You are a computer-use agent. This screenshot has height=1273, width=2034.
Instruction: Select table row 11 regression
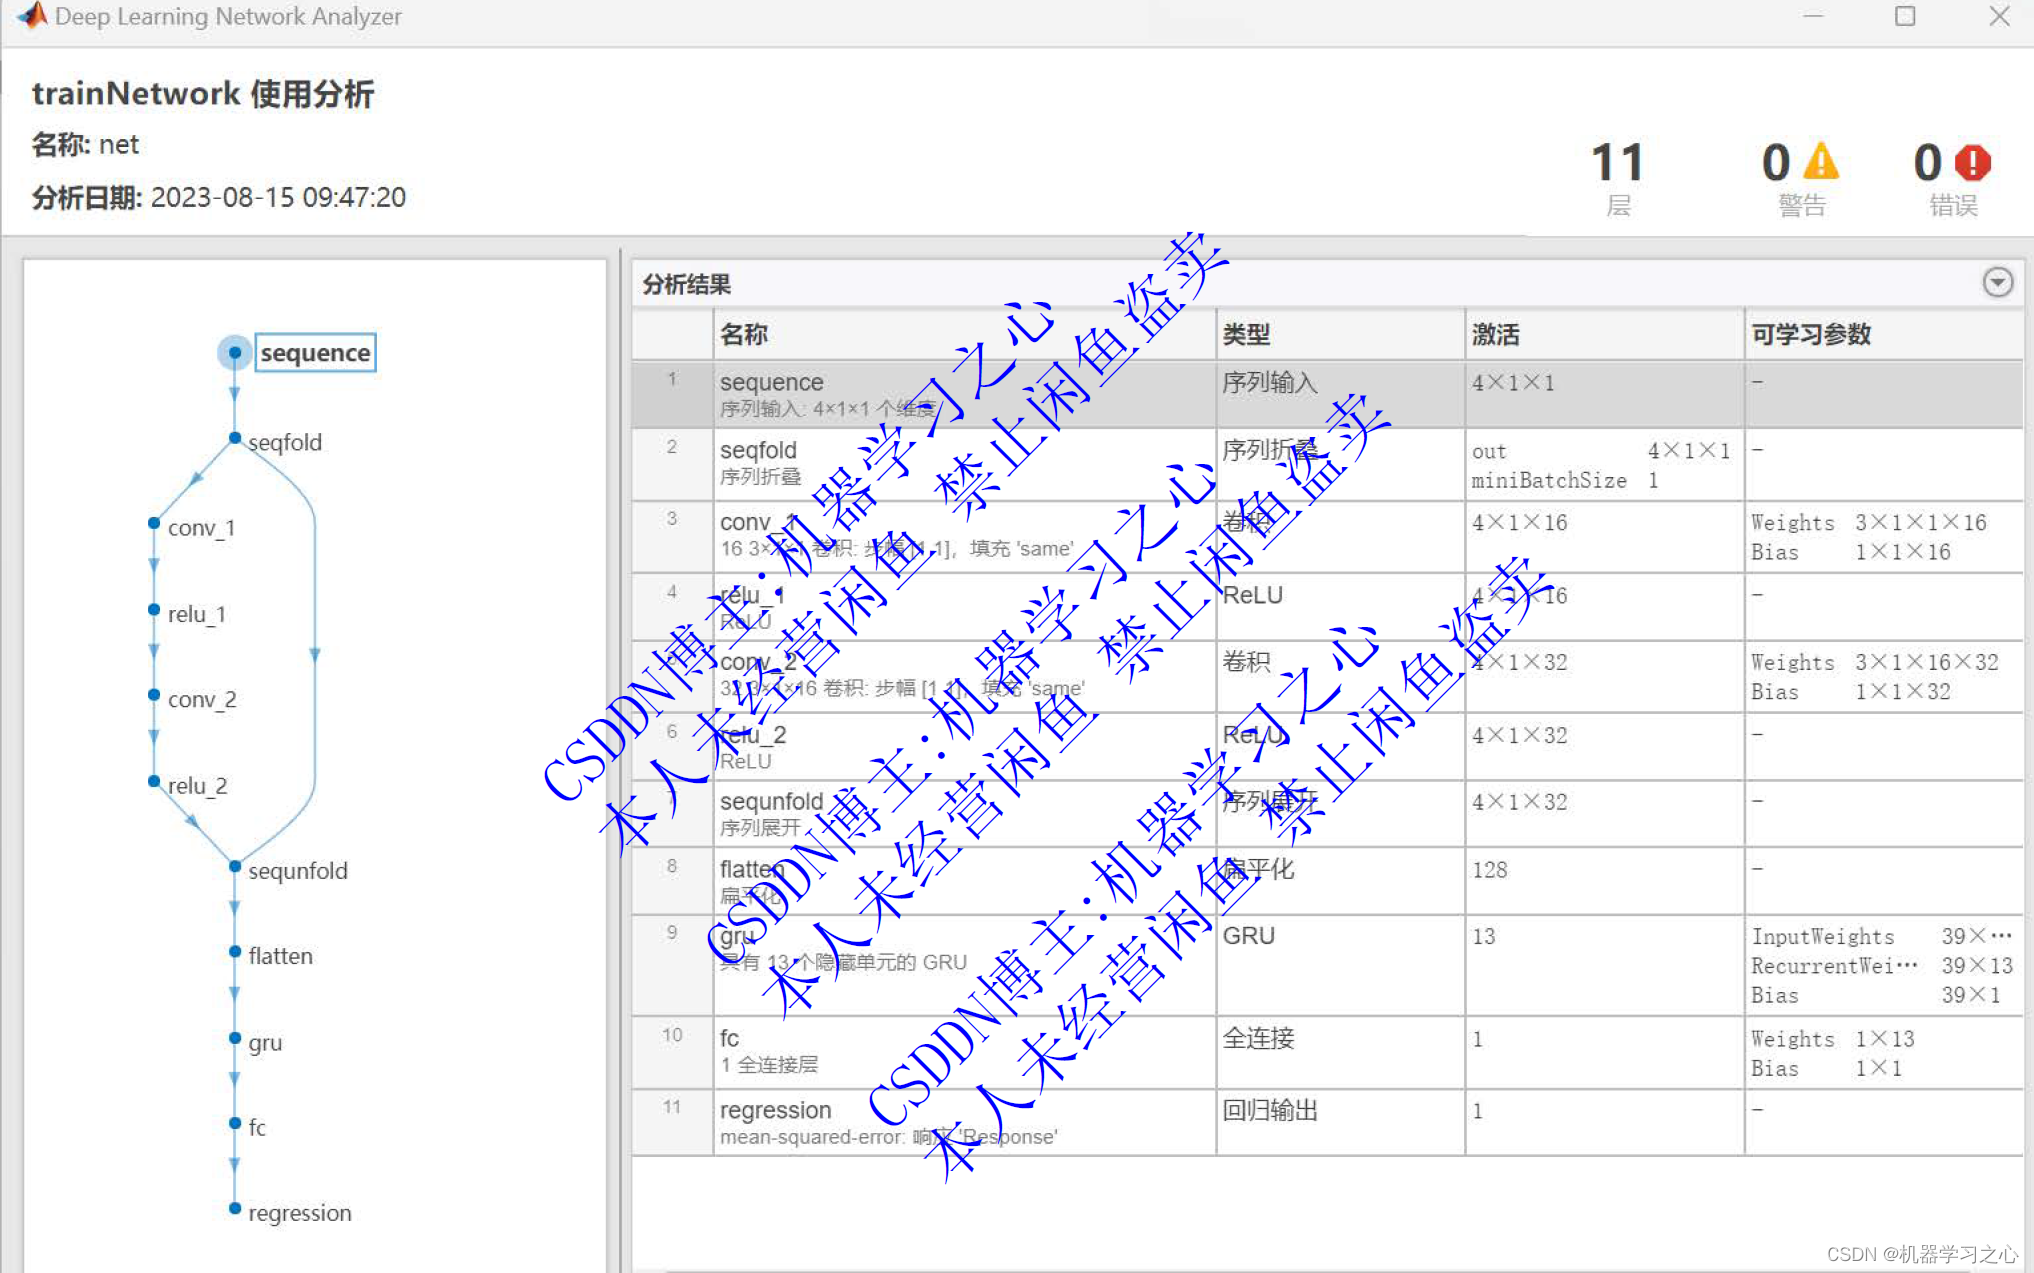pos(1327,1122)
